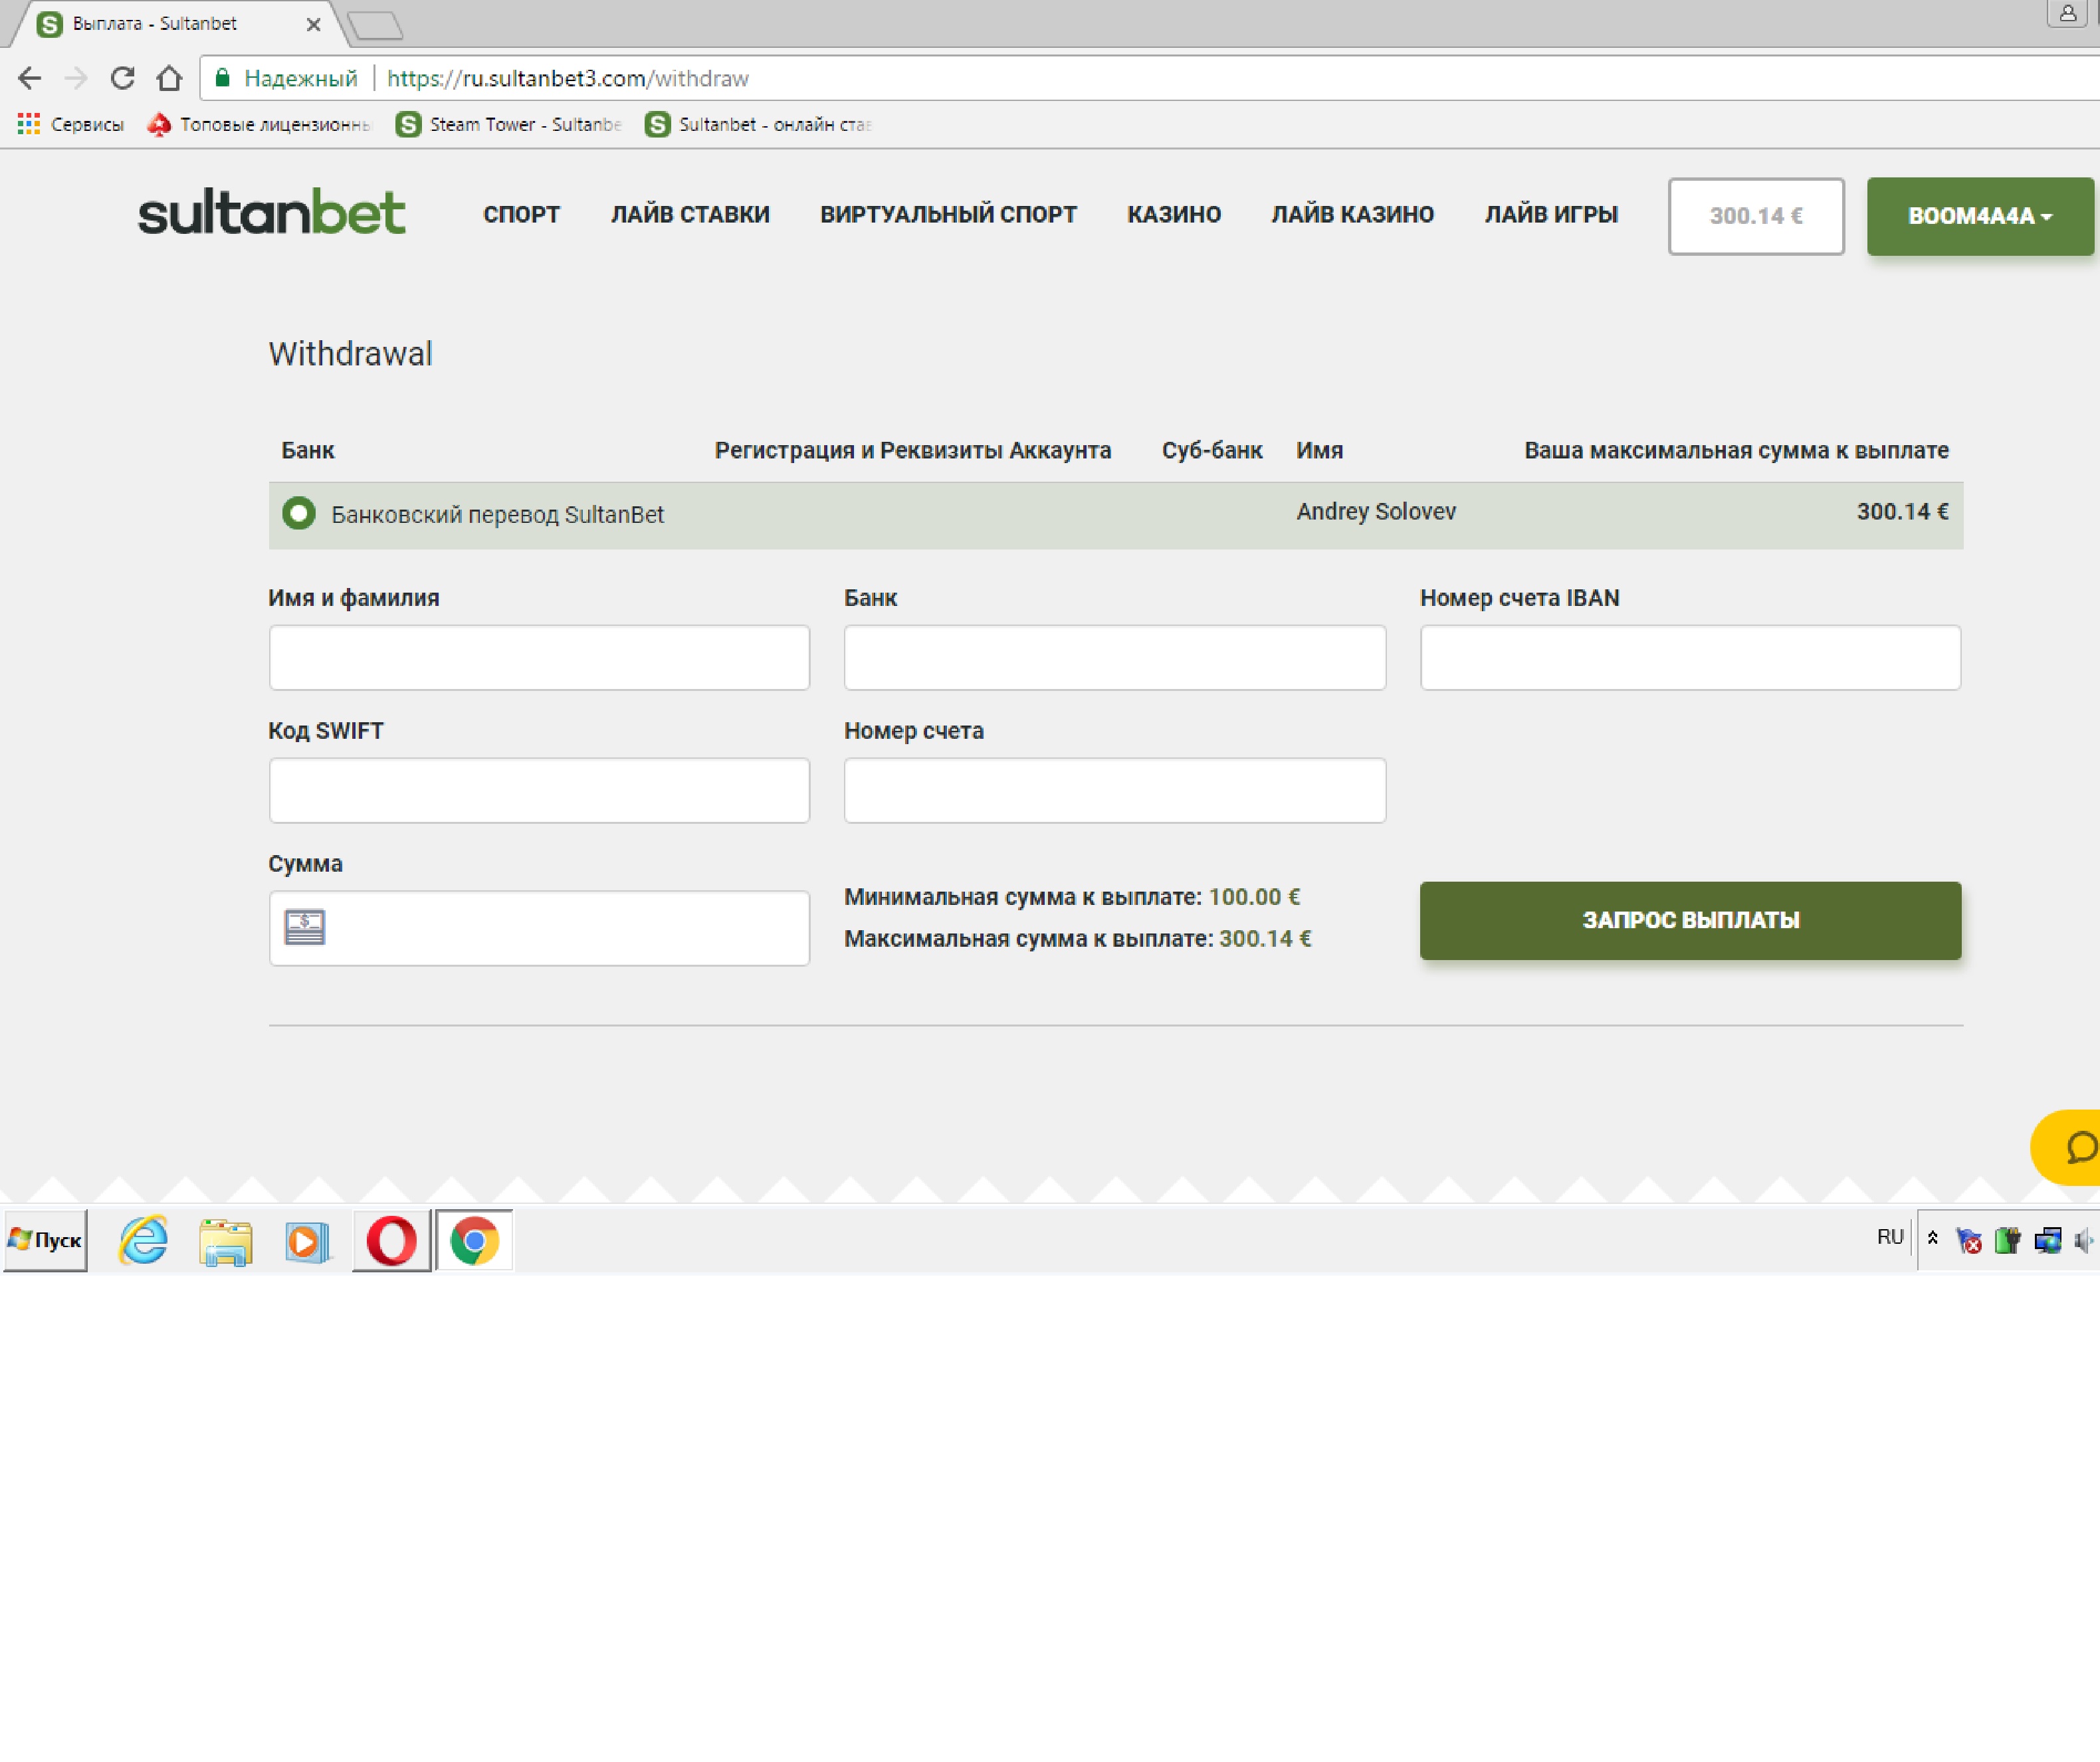Show hidden system tray icons
2100x1762 pixels.
pos(1932,1238)
